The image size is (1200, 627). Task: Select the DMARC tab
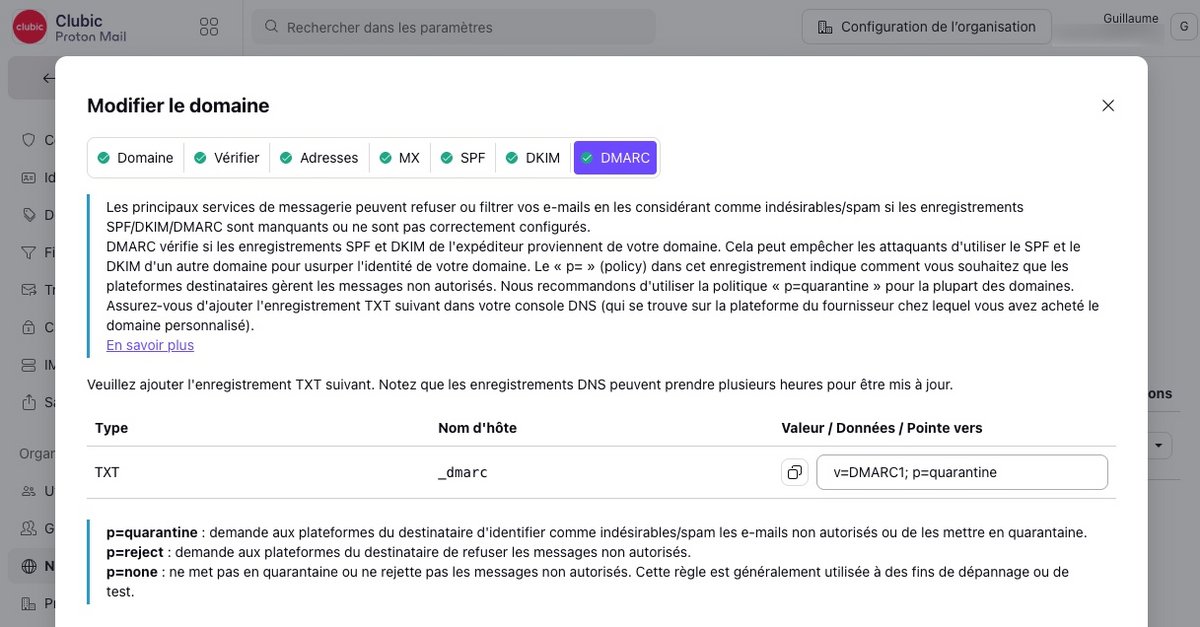click(x=615, y=158)
